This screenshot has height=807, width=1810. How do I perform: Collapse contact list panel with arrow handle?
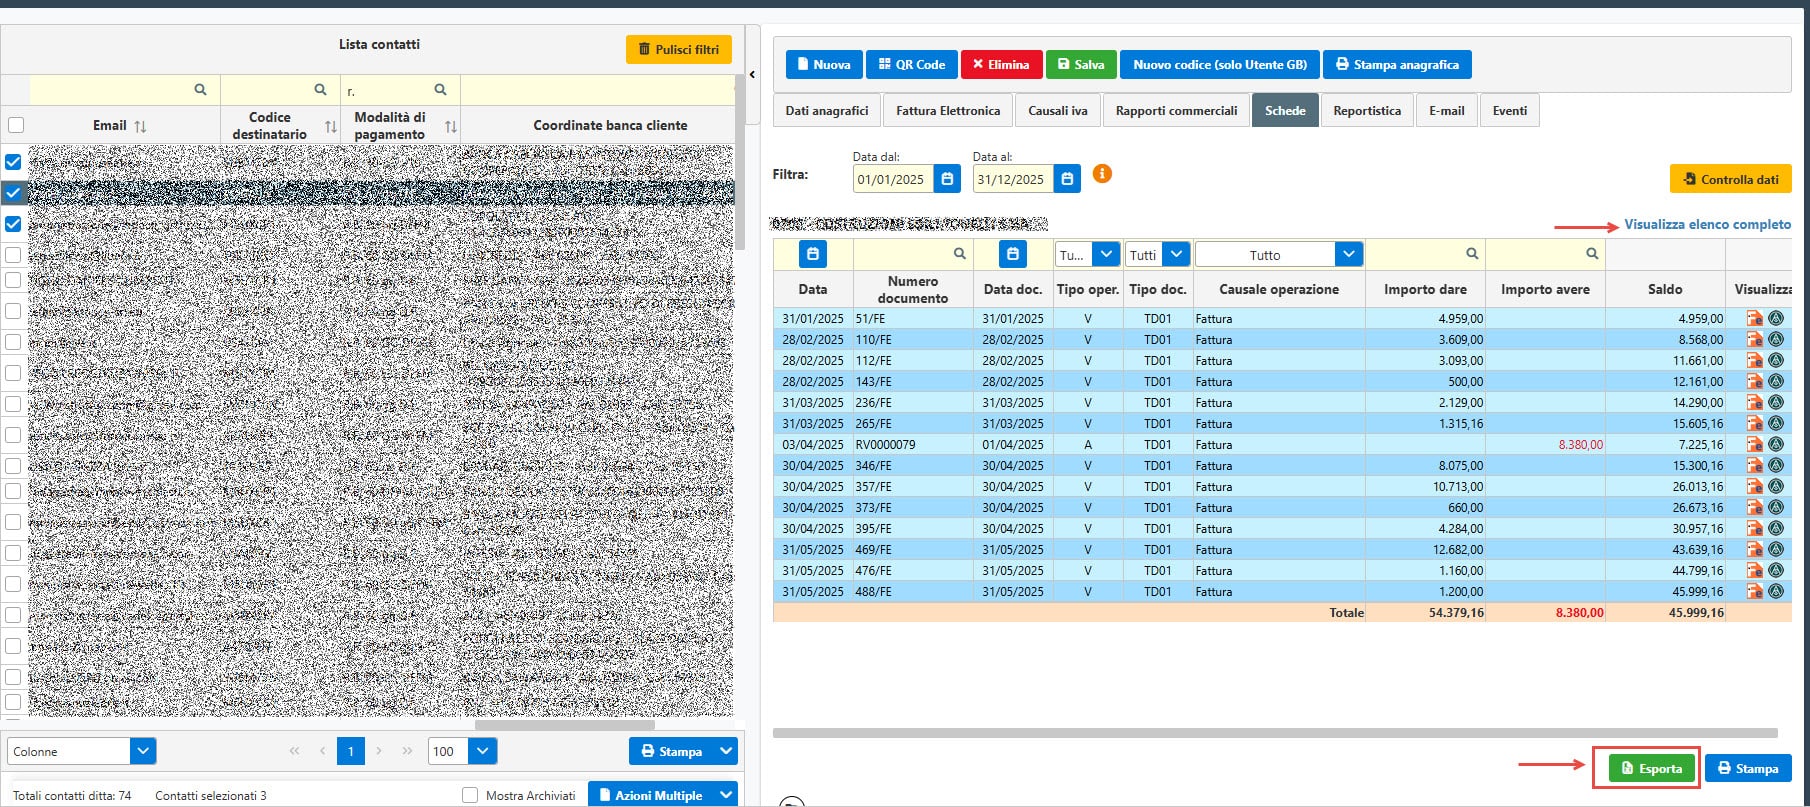(752, 74)
